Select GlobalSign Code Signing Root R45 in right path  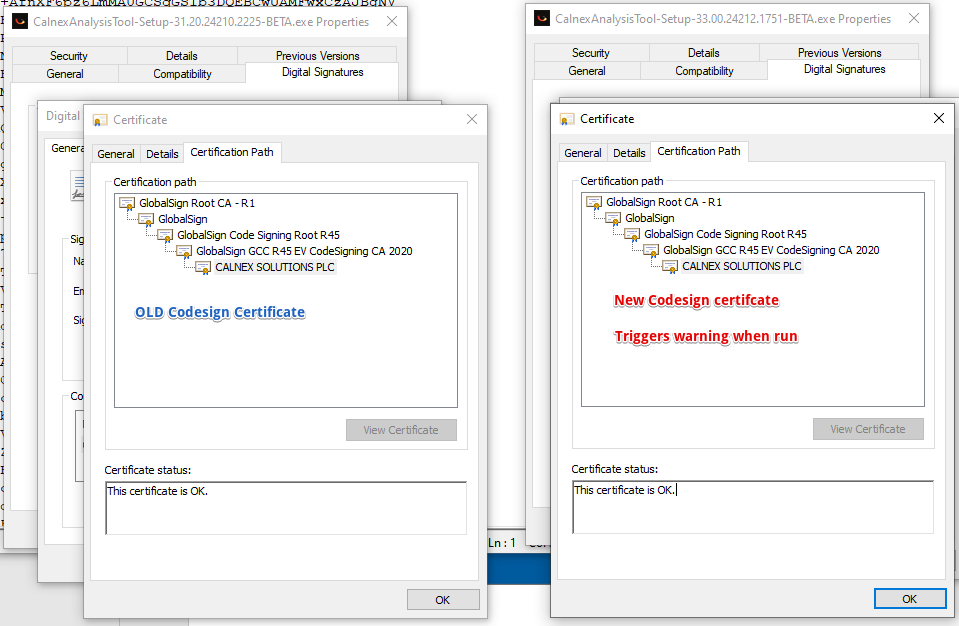[725, 234]
